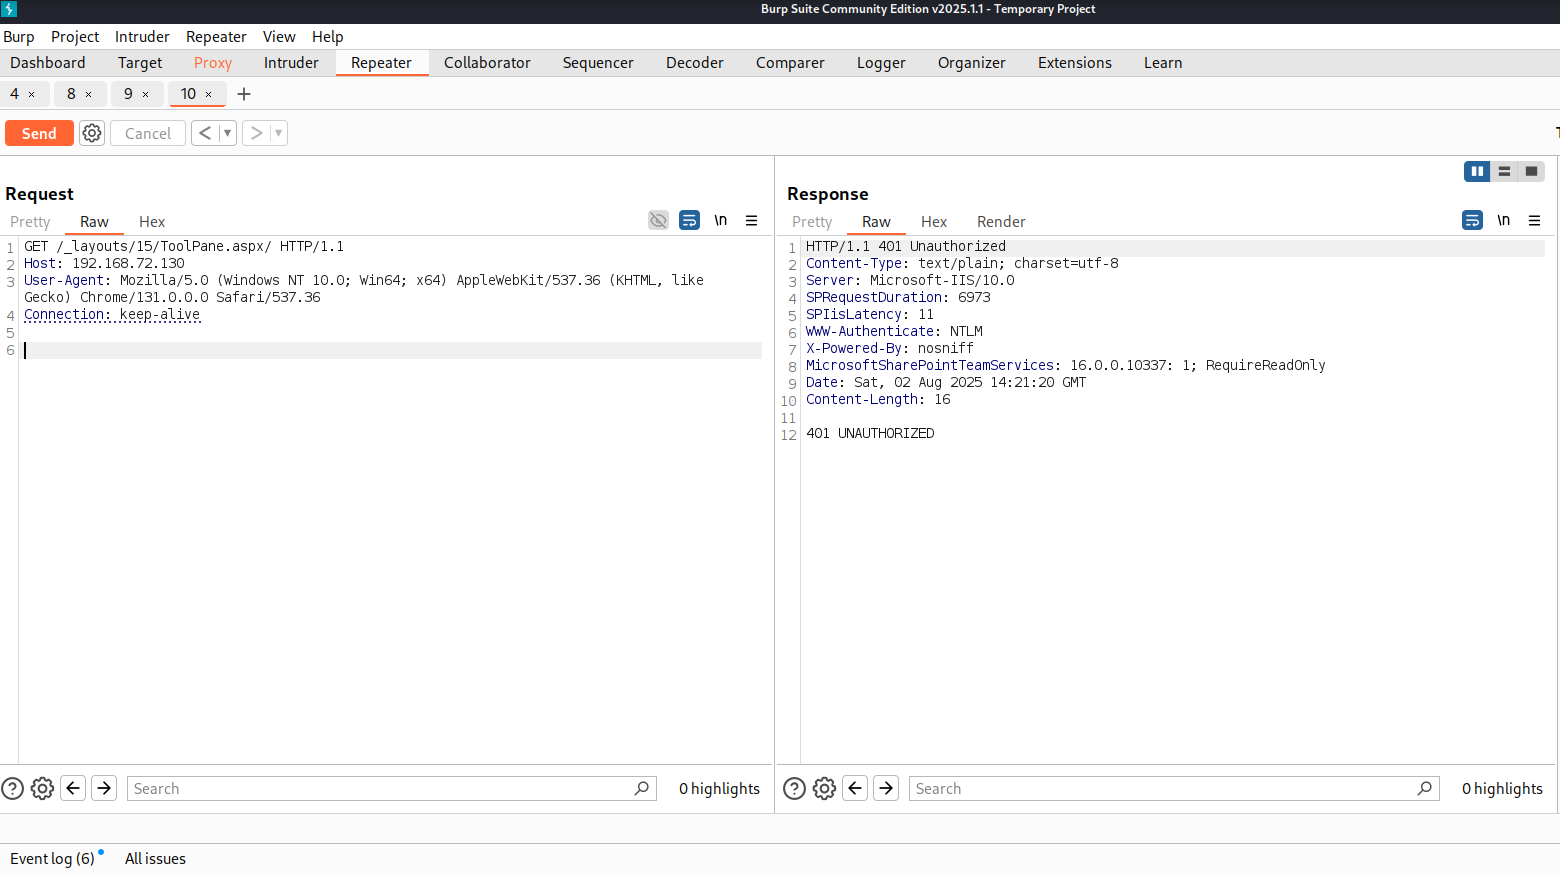This screenshot has width=1560, height=873.
Task: Switch to Sequencer tab
Action: (x=598, y=62)
